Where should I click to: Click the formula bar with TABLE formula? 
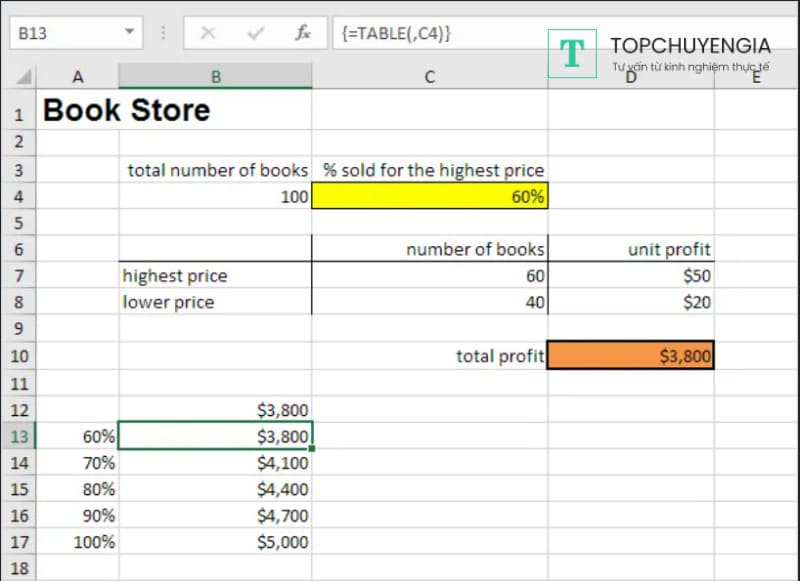[440, 33]
